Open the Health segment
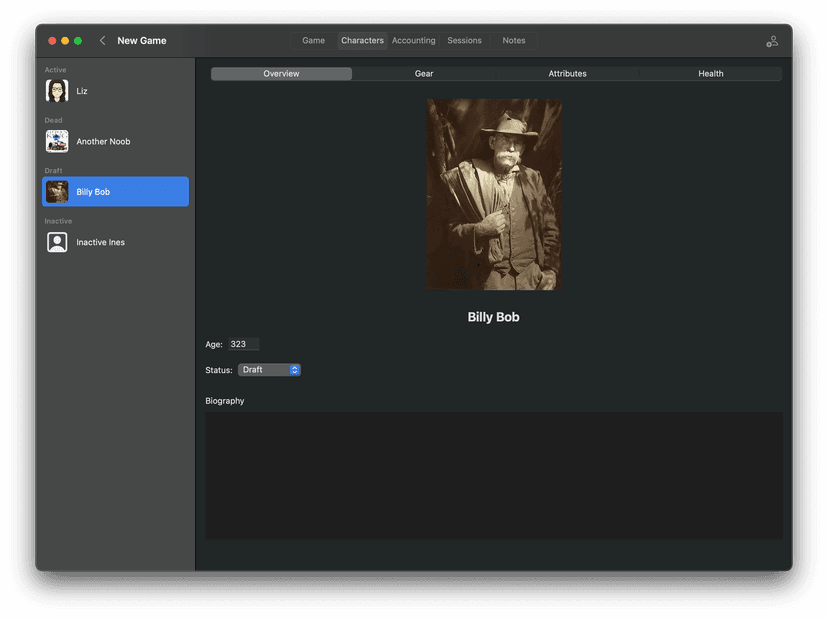Viewport: 828px width, 618px height. pyautogui.click(x=711, y=74)
